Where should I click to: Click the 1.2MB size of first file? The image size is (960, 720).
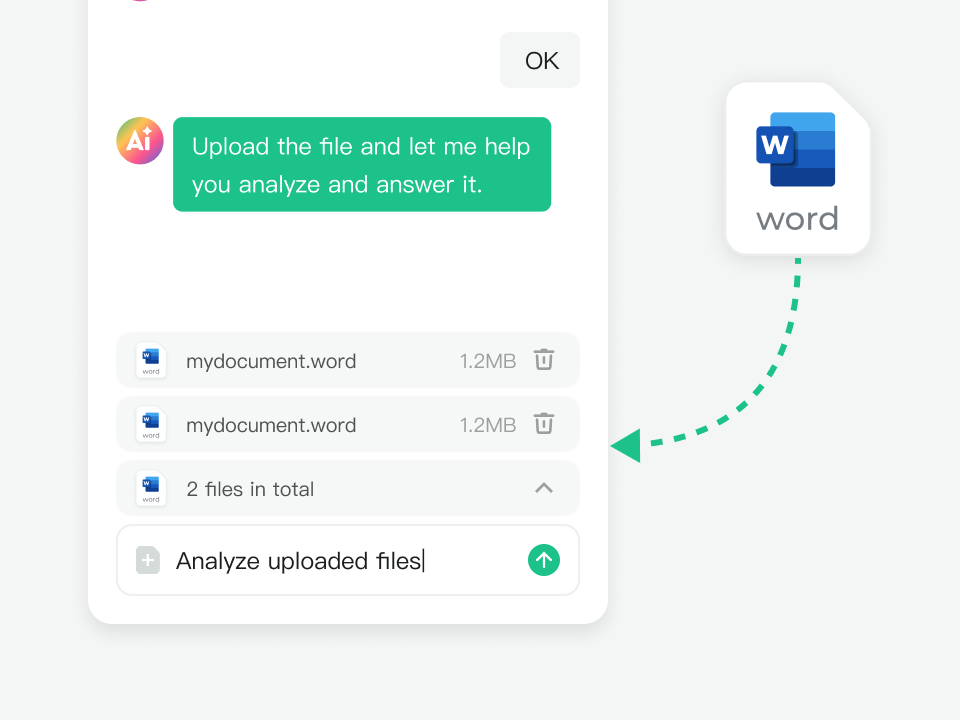488,361
